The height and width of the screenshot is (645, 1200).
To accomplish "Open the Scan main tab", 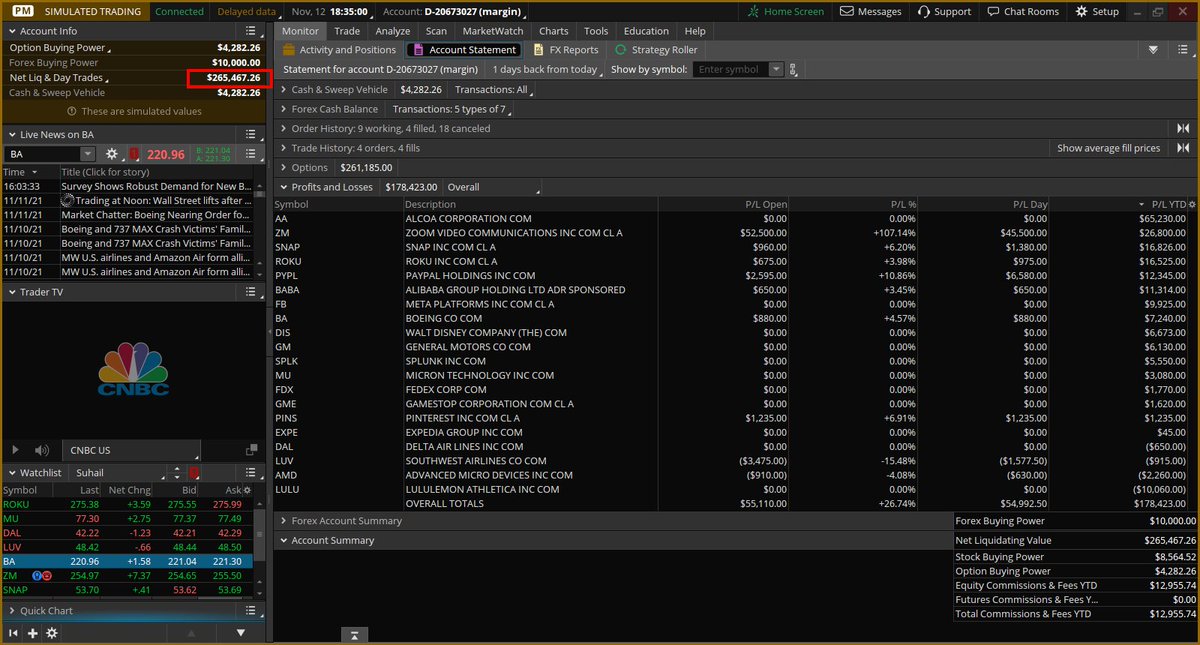I will tap(436, 31).
